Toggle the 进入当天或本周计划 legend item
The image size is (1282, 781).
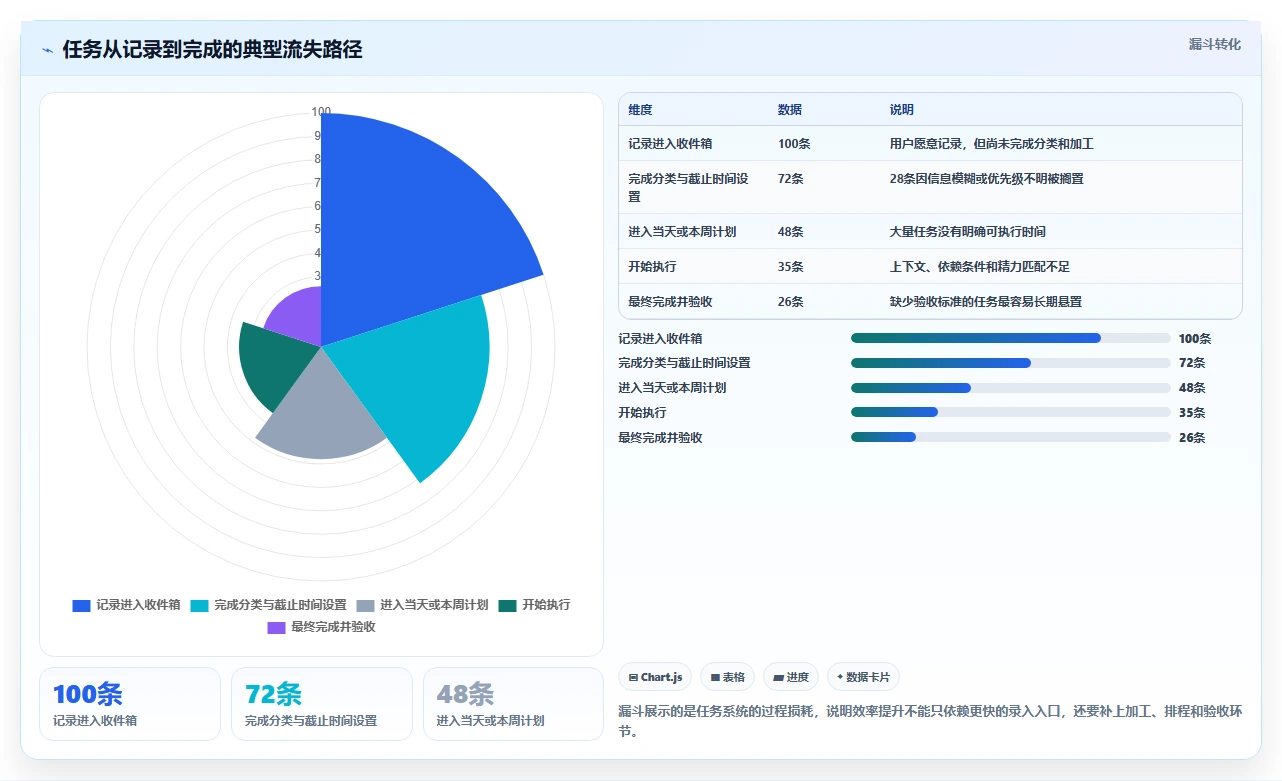point(422,605)
